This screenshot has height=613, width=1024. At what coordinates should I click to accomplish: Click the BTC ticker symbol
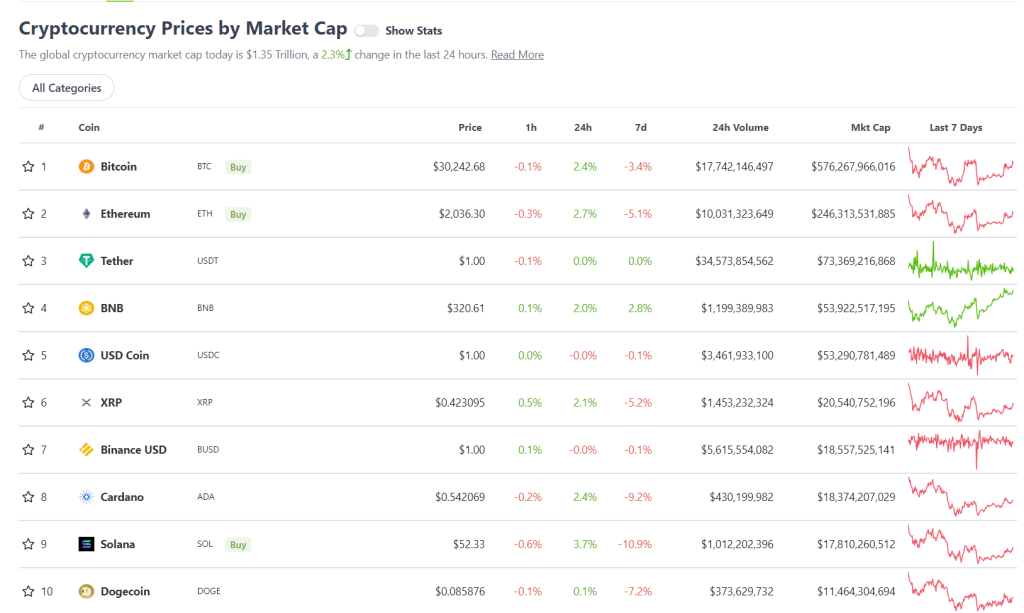pos(204,166)
